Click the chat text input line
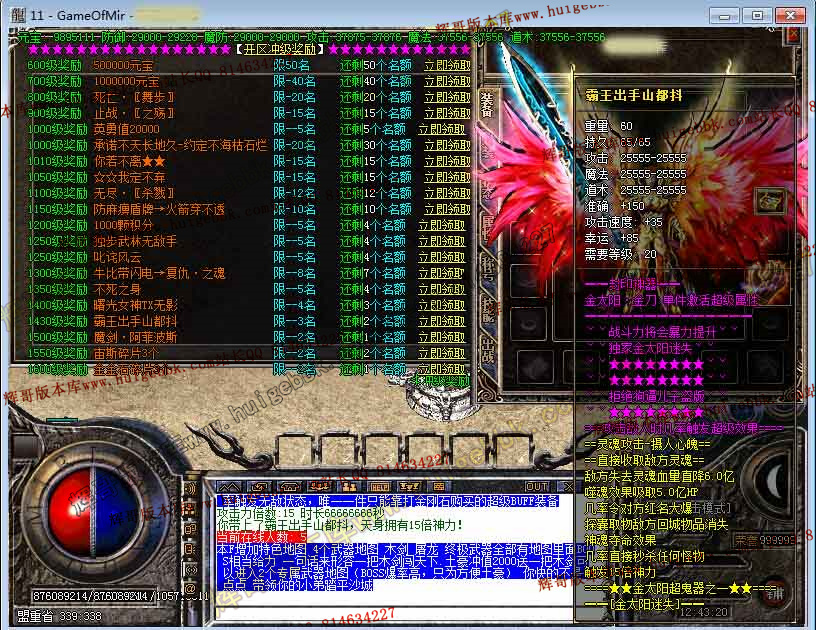The width and height of the screenshot is (816, 630). (396, 613)
